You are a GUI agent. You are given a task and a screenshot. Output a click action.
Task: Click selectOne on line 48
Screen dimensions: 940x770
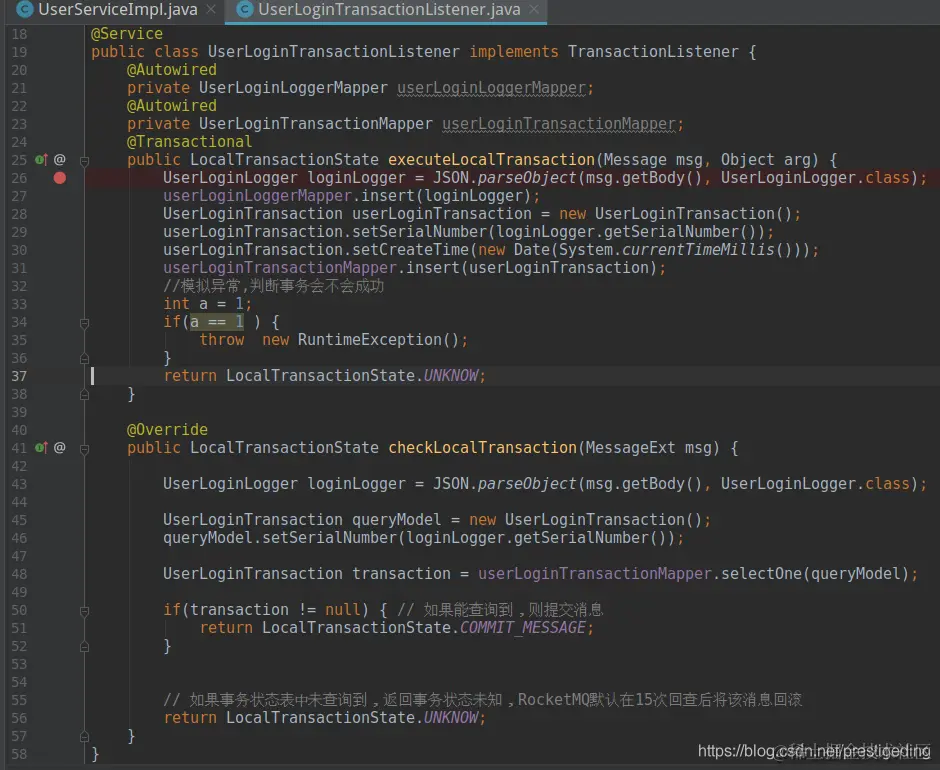click(761, 574)
